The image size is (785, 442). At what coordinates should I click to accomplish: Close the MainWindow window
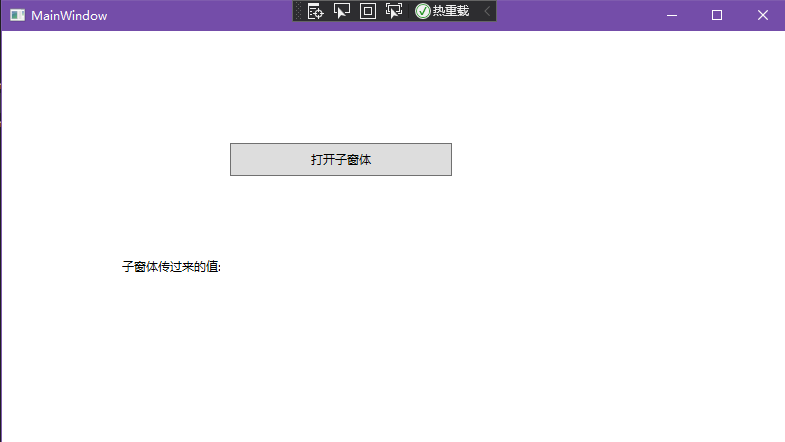tap(762, 16)
